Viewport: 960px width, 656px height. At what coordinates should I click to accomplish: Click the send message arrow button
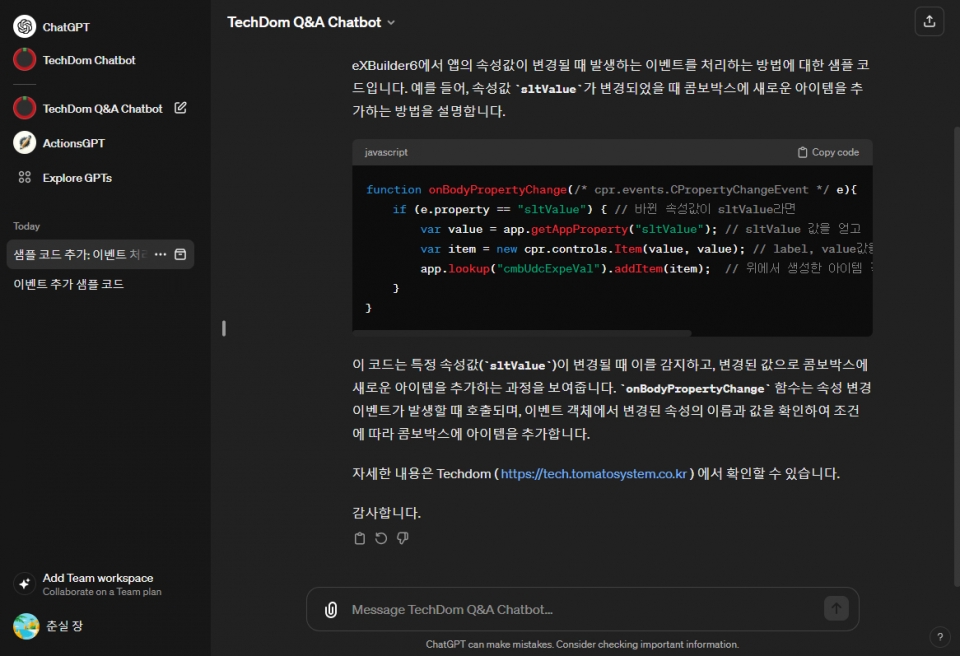click(x=836, y=608)
